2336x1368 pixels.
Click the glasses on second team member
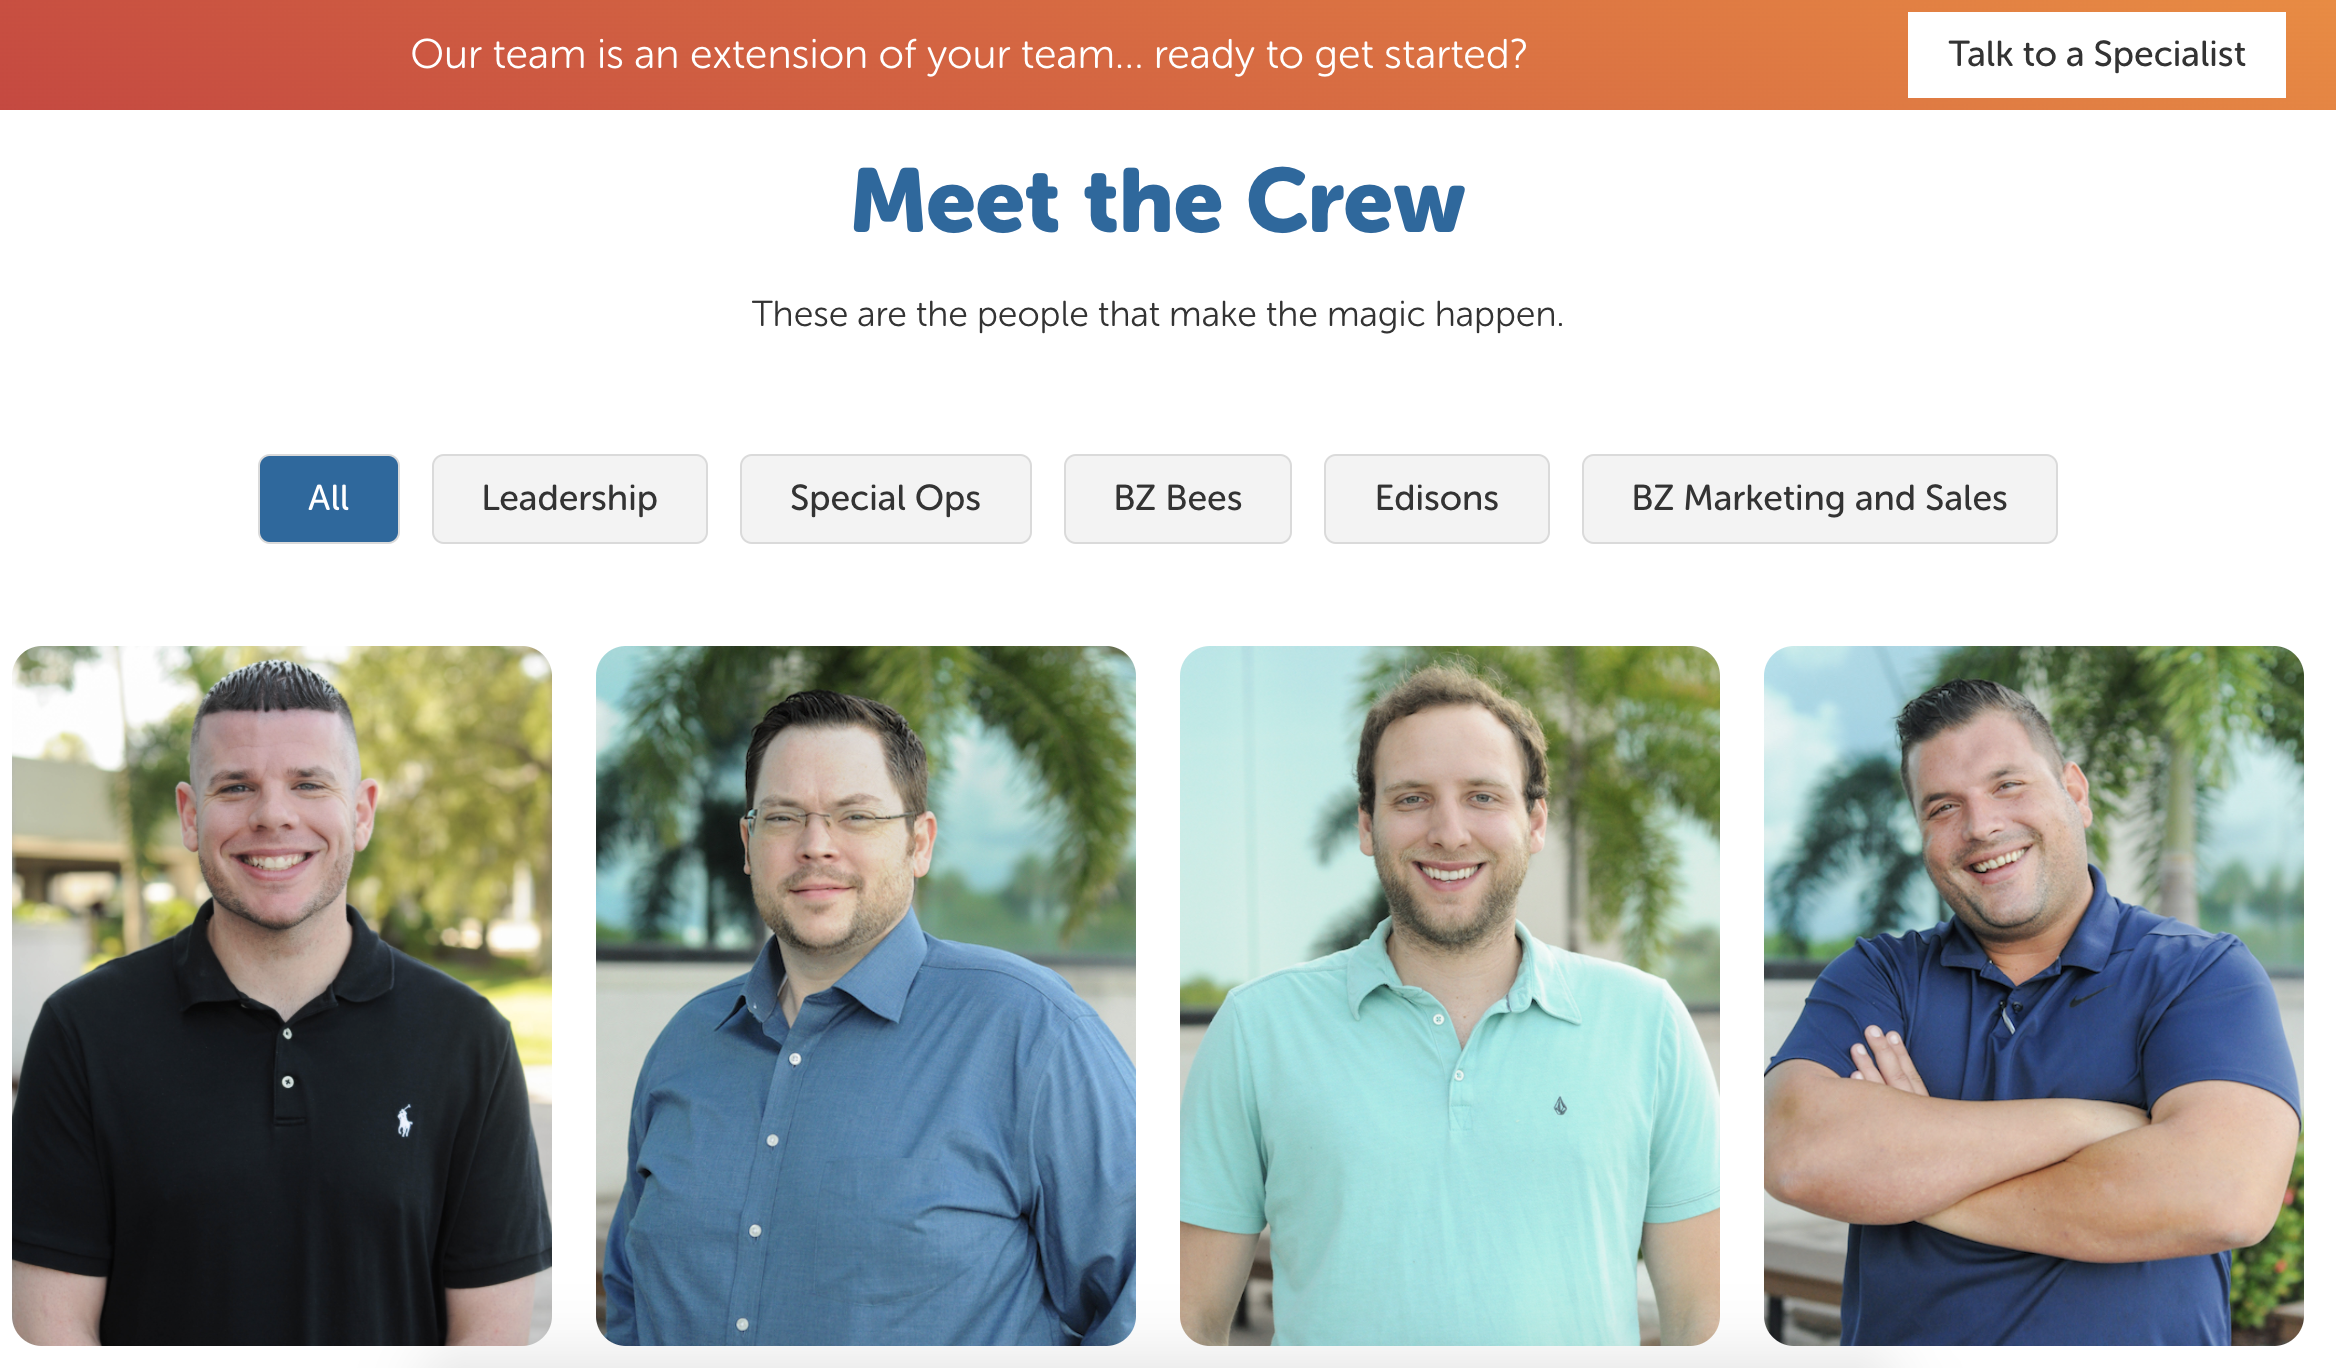[x=830, y=823]
